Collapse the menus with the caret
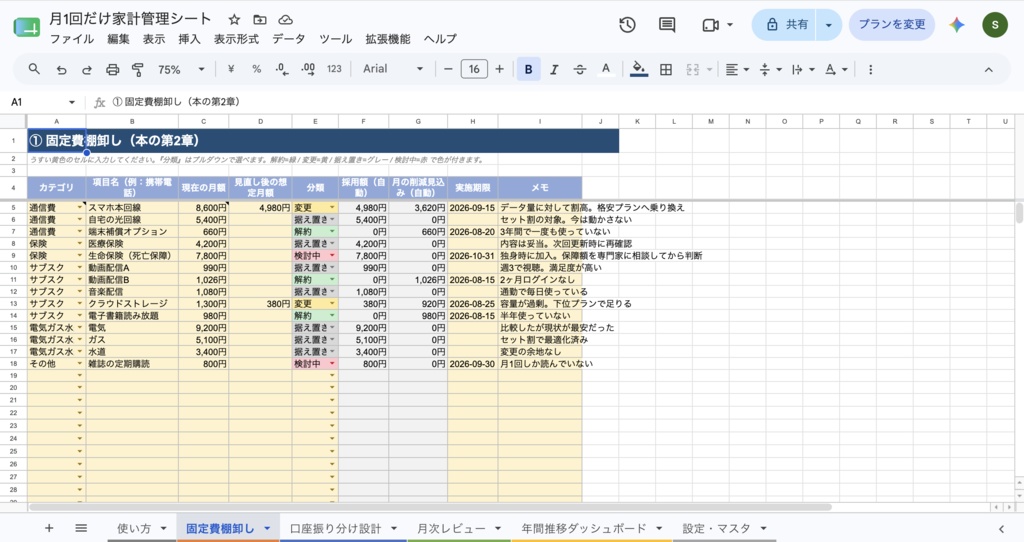Viewport: 1024px width, 542px height. [x=988, y=70]
